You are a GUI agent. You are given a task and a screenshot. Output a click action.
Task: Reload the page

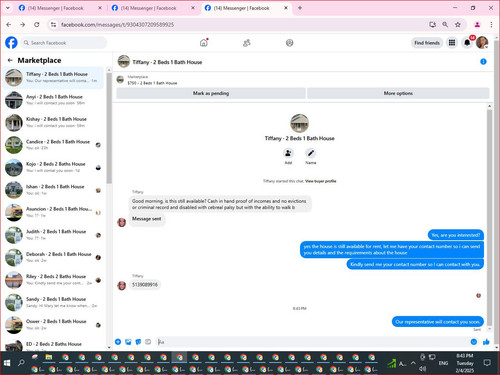[x=37, y=24]
